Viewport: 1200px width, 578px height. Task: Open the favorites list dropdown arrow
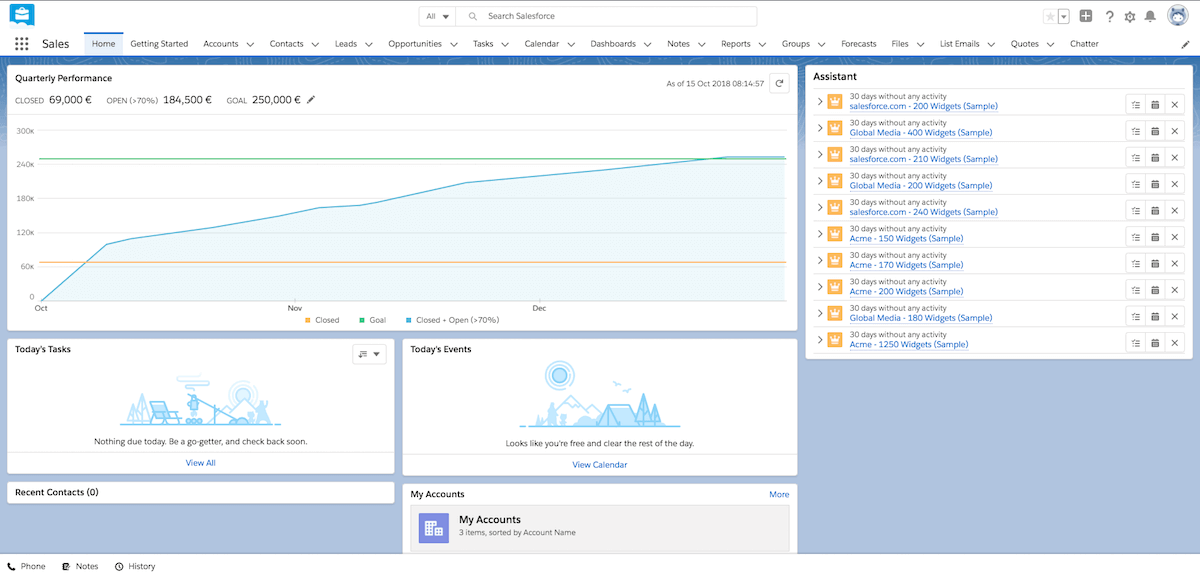coord(1064,16)
